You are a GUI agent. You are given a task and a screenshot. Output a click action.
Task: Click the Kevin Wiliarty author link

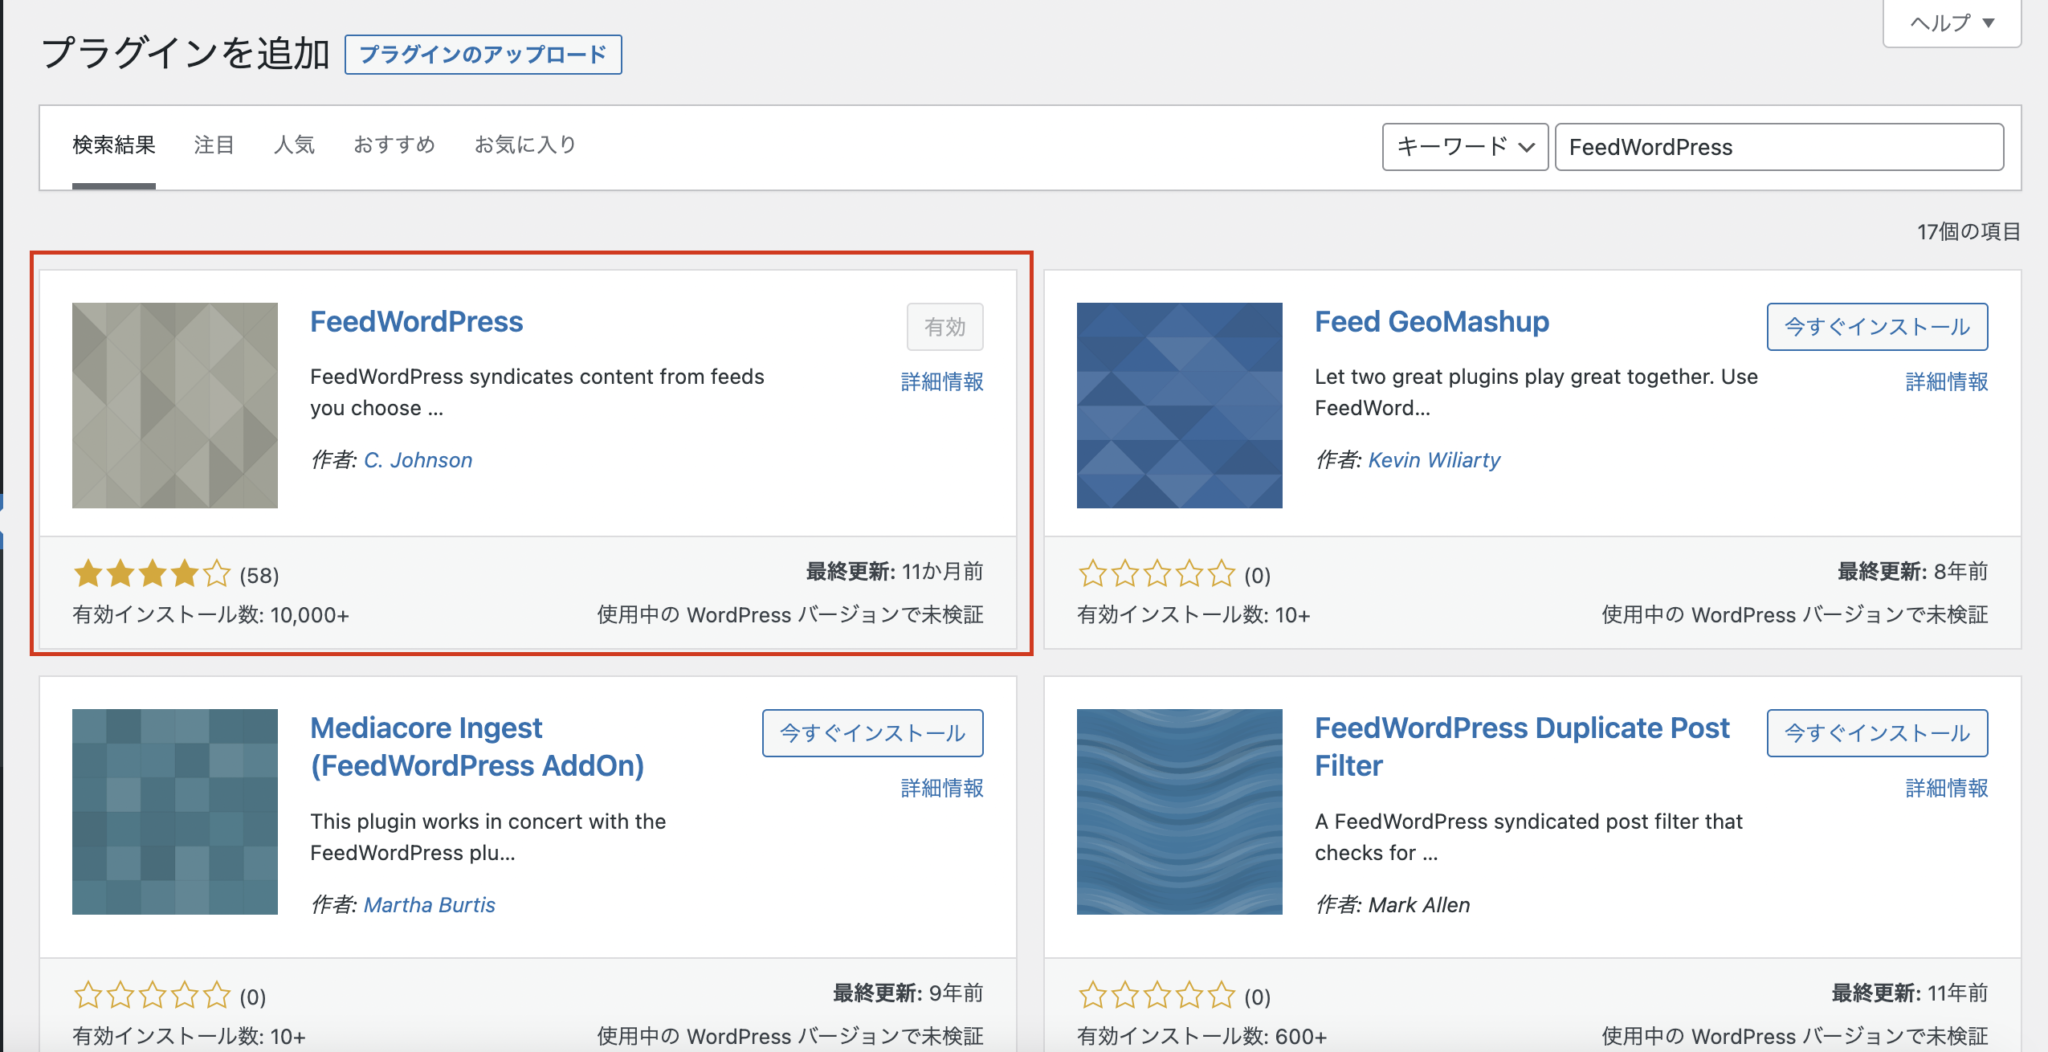click(1434, 459)
